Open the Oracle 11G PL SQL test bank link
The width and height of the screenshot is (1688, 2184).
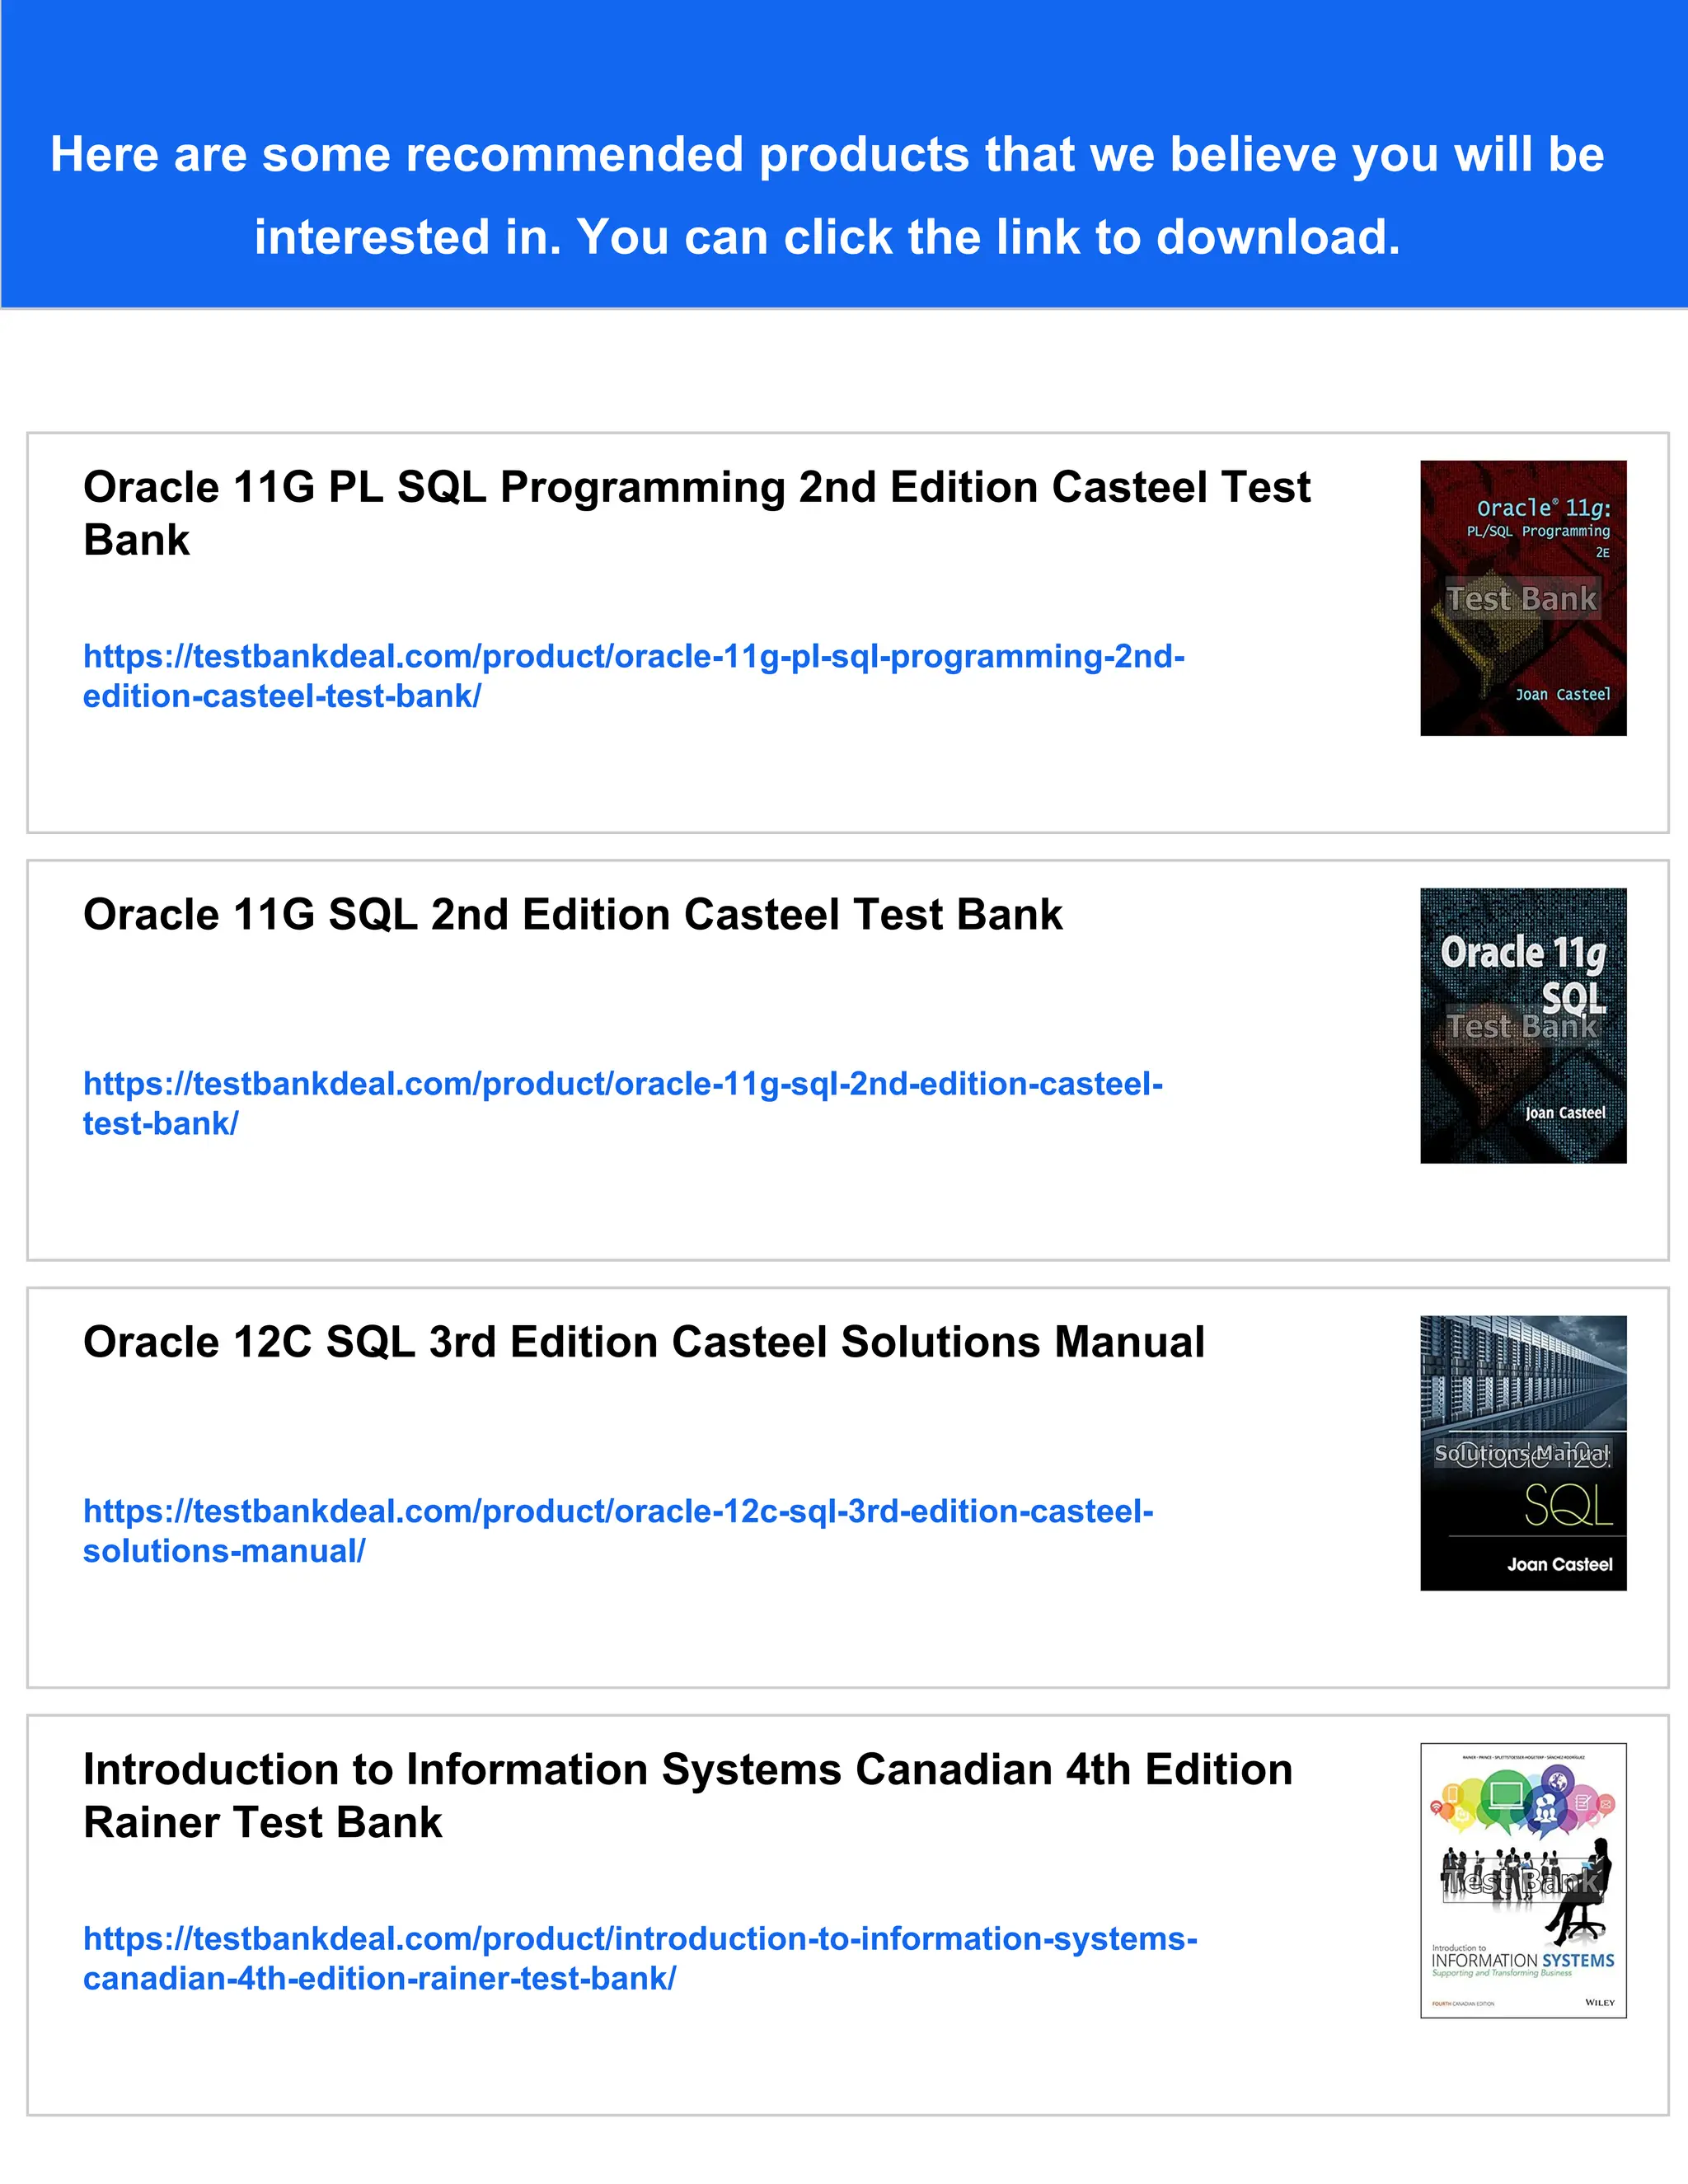pyautogui.click(x=633, y=657)
